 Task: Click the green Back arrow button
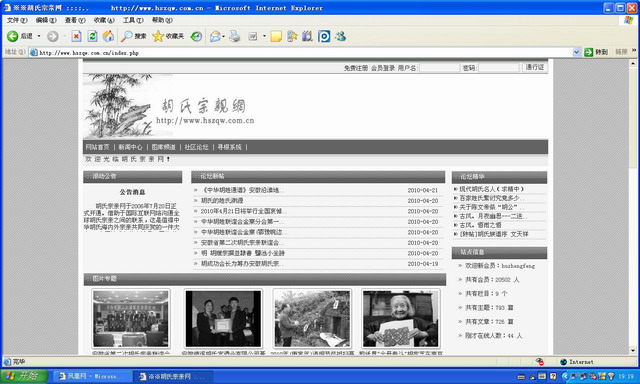[13, 36]
